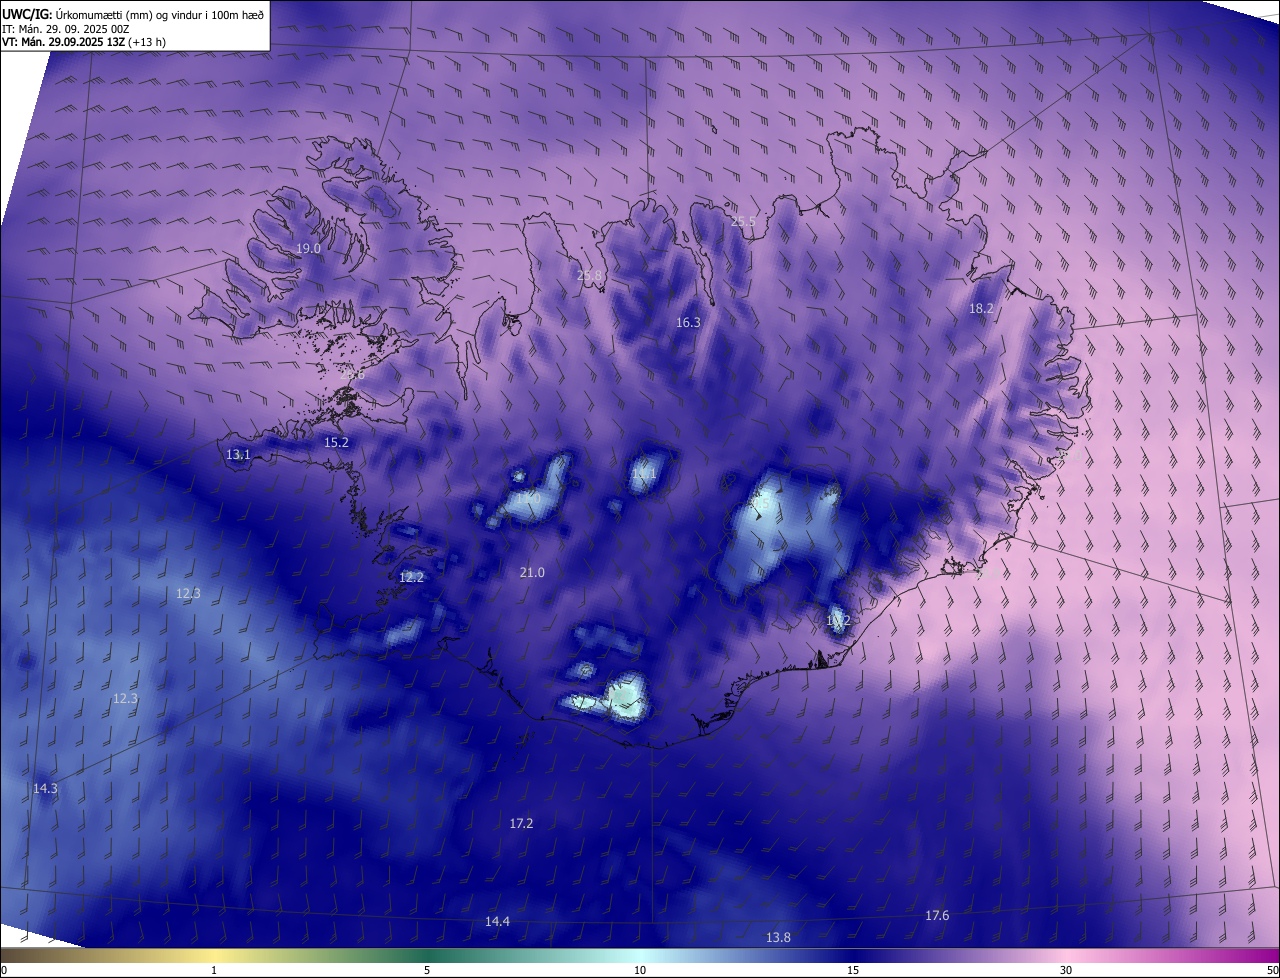The width and height of the screenshot is (1280, 978).
Task: Click the colorbar tick labeled 1
Action: coord(214,970)
